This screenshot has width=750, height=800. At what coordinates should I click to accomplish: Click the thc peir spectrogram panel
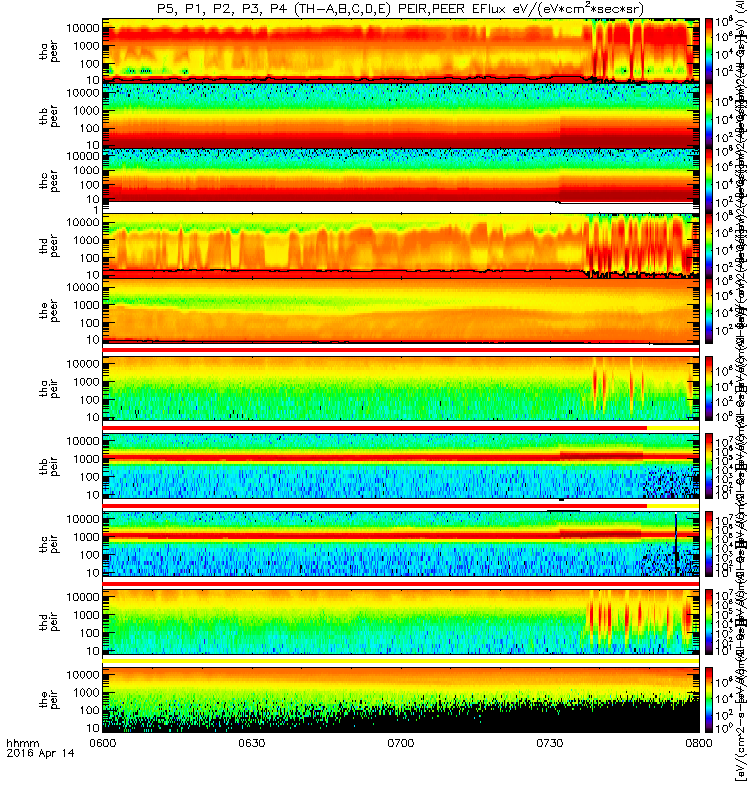point(401,544)
